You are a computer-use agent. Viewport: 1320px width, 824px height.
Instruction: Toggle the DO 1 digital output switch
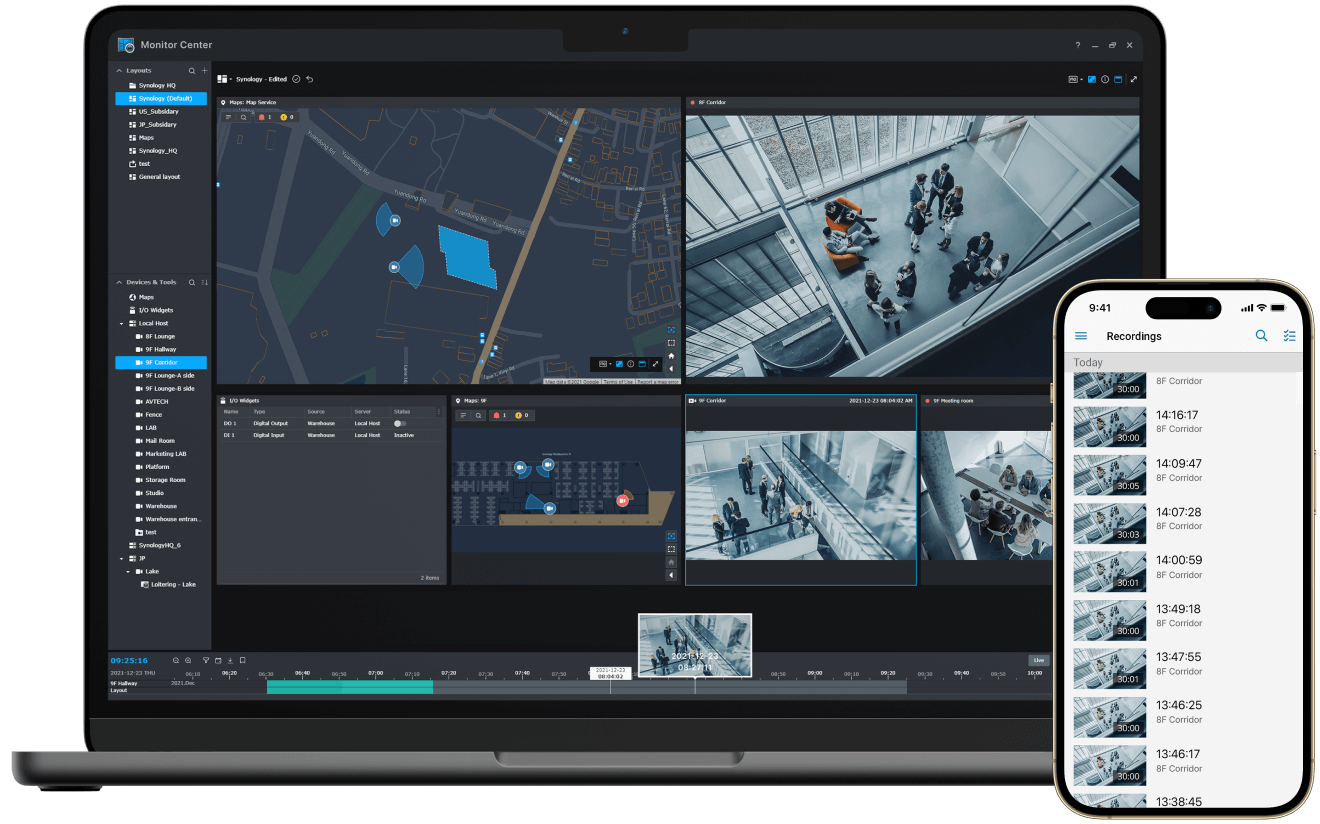click(x=400, y=424)
